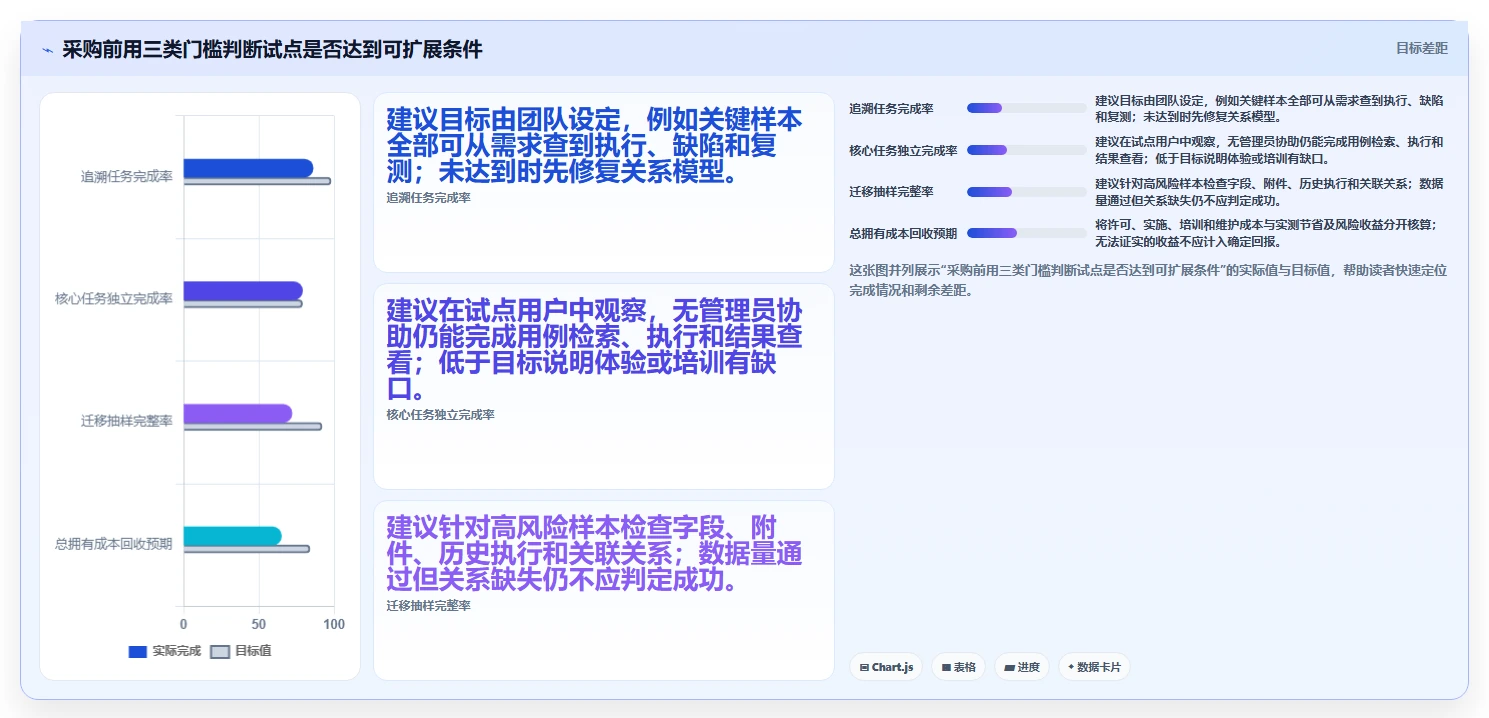Click the 核心任务独立完成率 caption under the second card
The height and width of the screenshot is (718, 1489).
440,415
